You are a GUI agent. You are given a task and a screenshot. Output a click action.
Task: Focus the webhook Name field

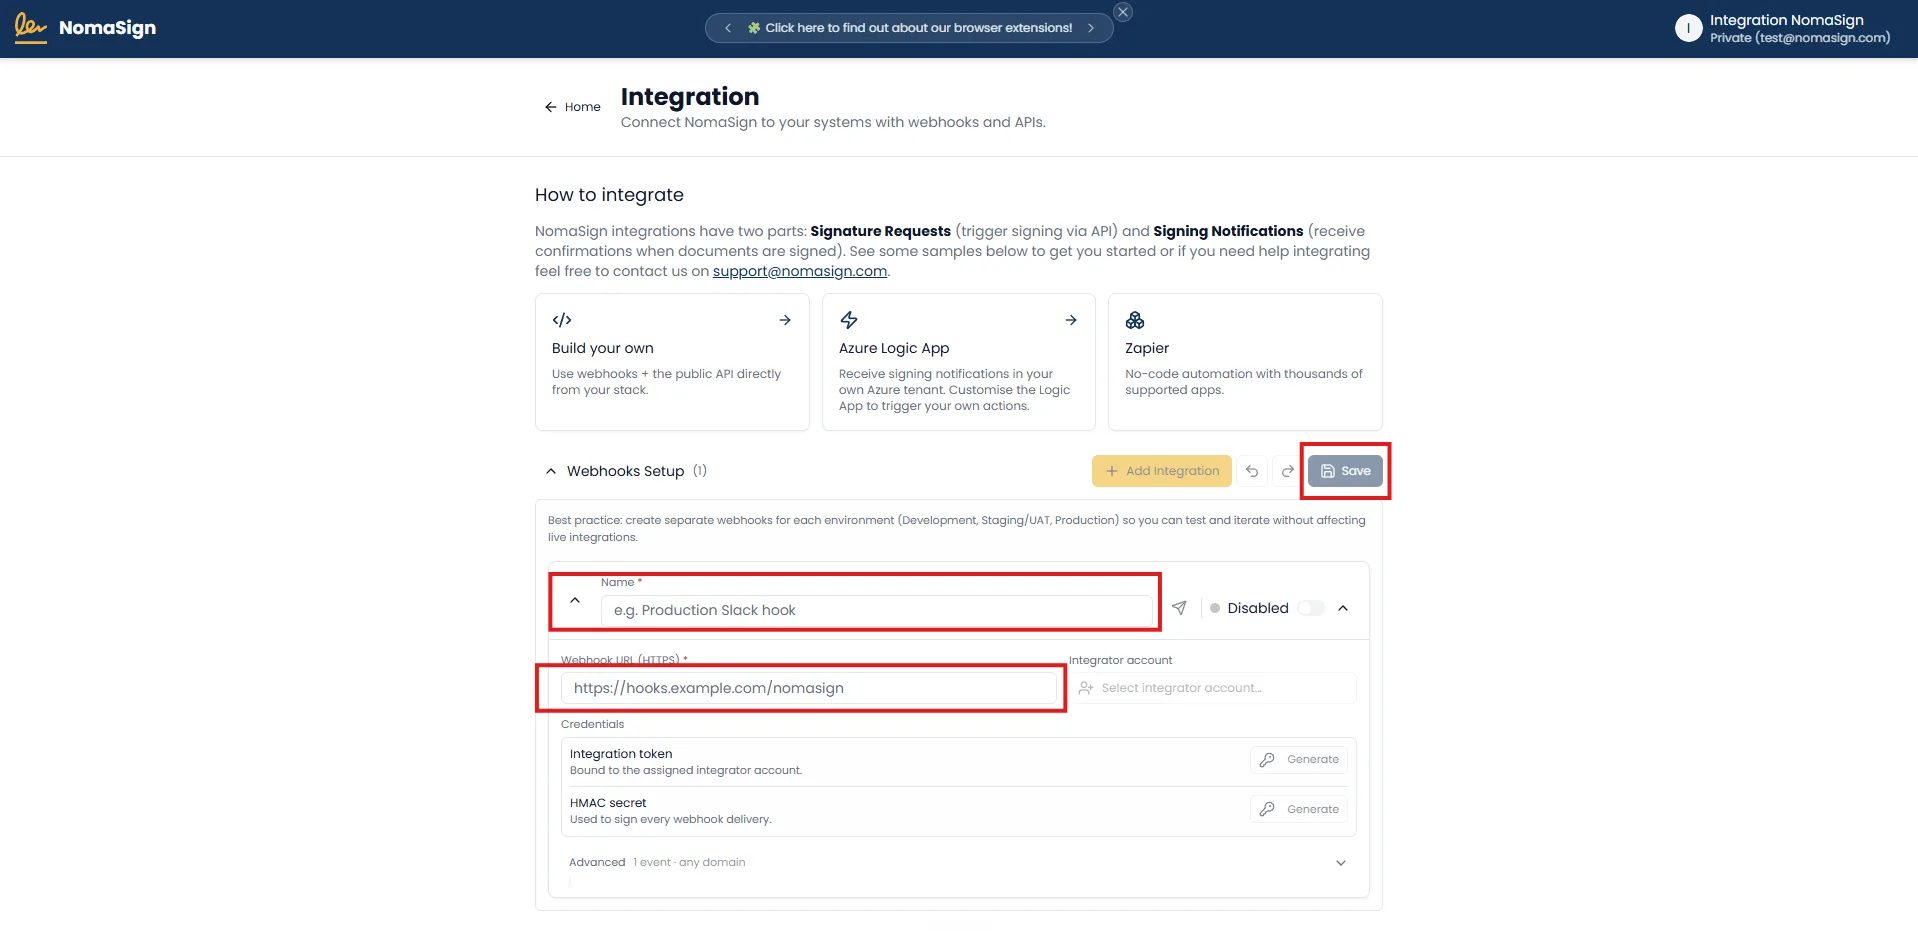coord(877,610)
